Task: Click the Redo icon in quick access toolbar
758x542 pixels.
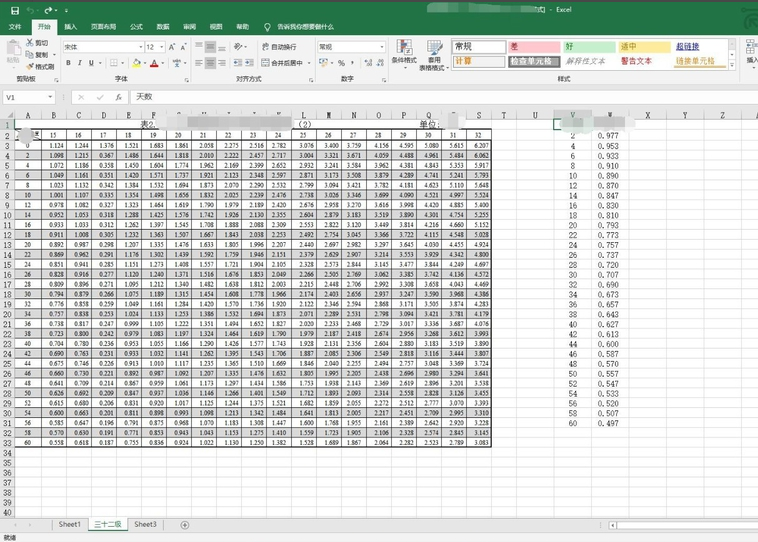Action: [48, 10]
